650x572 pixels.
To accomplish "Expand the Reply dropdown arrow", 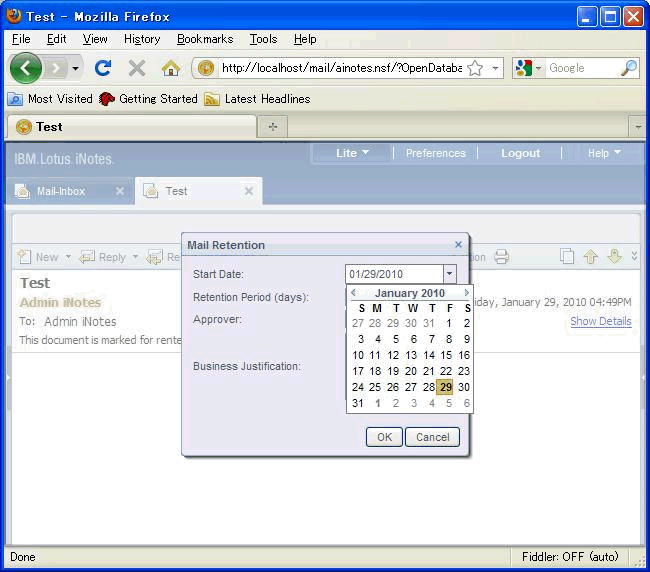I will pyautogui.click(x=135, y=257).
